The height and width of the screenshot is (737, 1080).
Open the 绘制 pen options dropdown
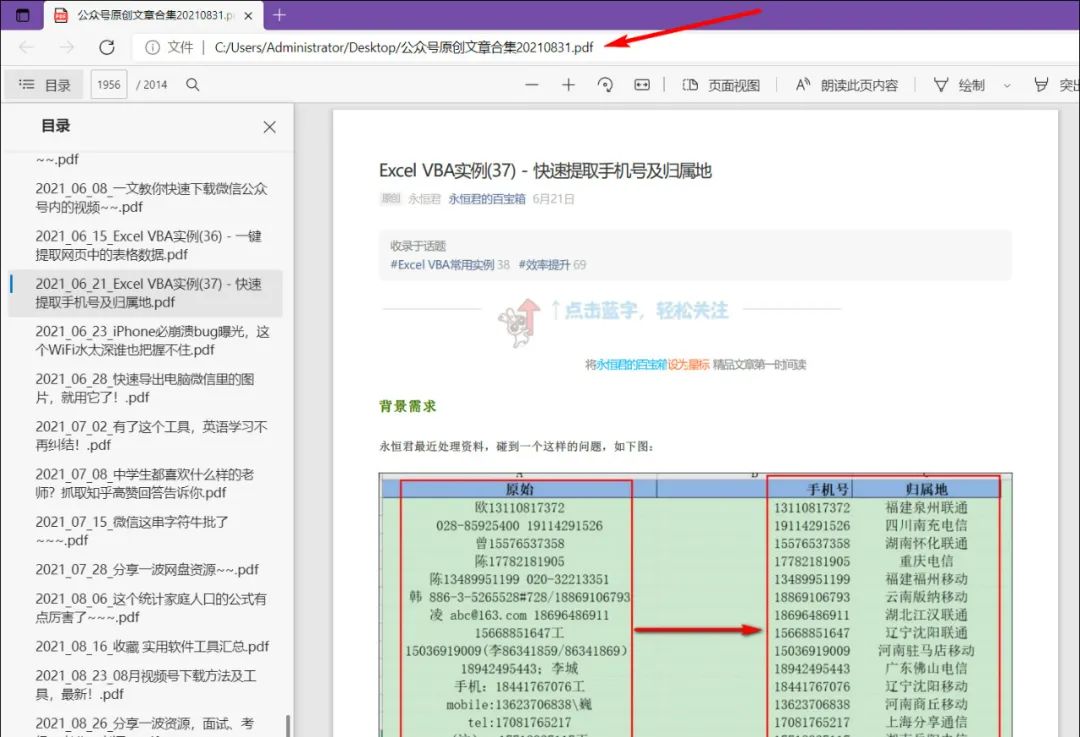(x=1005, y=85)
